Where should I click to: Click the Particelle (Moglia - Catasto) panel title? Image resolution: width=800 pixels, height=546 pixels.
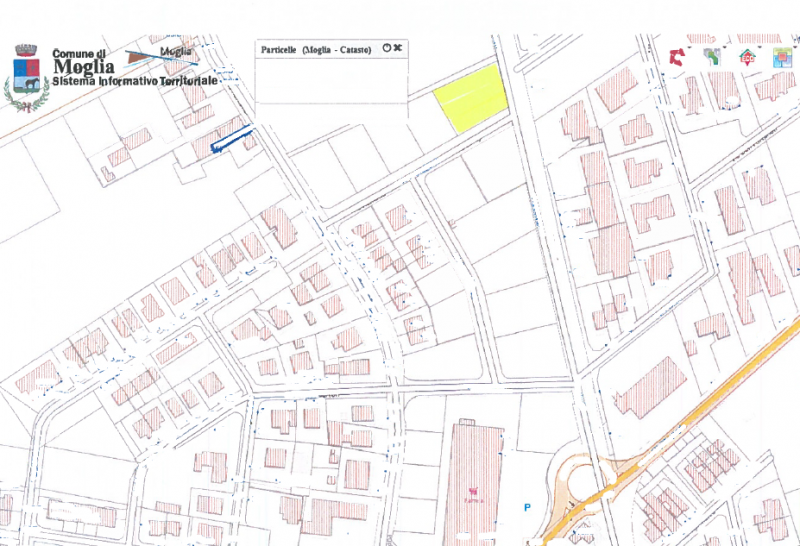(x=315, y=49)
